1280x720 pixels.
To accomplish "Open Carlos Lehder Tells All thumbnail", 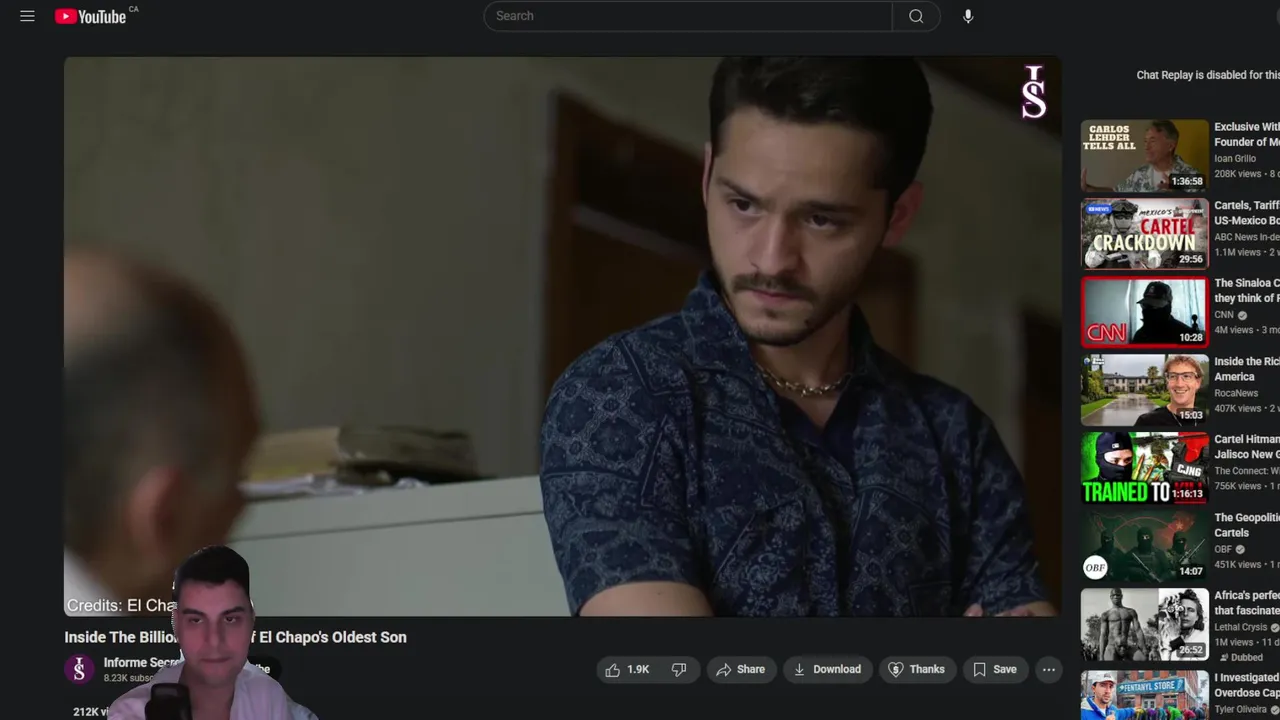I will [x=1145, y=156].
